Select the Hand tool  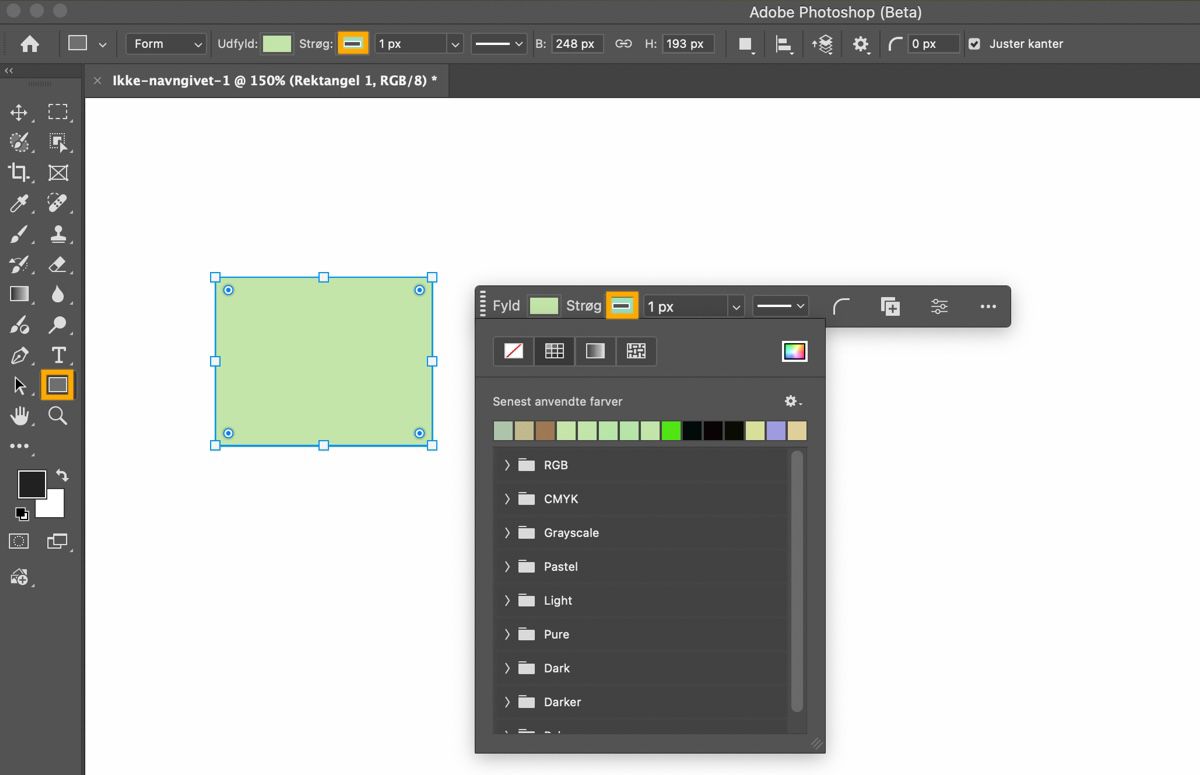19,416
